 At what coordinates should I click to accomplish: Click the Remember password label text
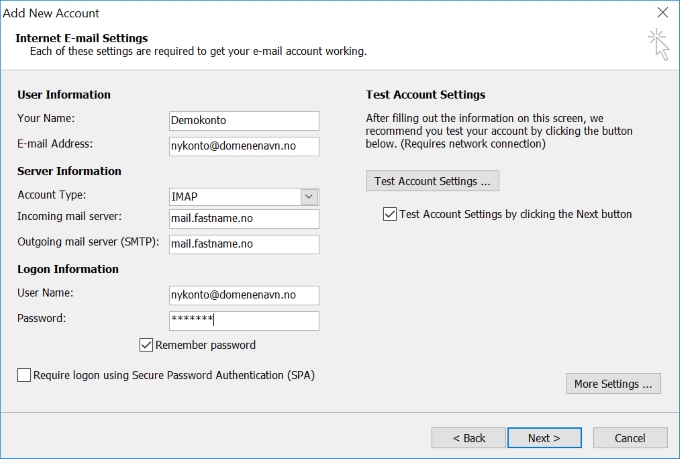tap(206, 345)
